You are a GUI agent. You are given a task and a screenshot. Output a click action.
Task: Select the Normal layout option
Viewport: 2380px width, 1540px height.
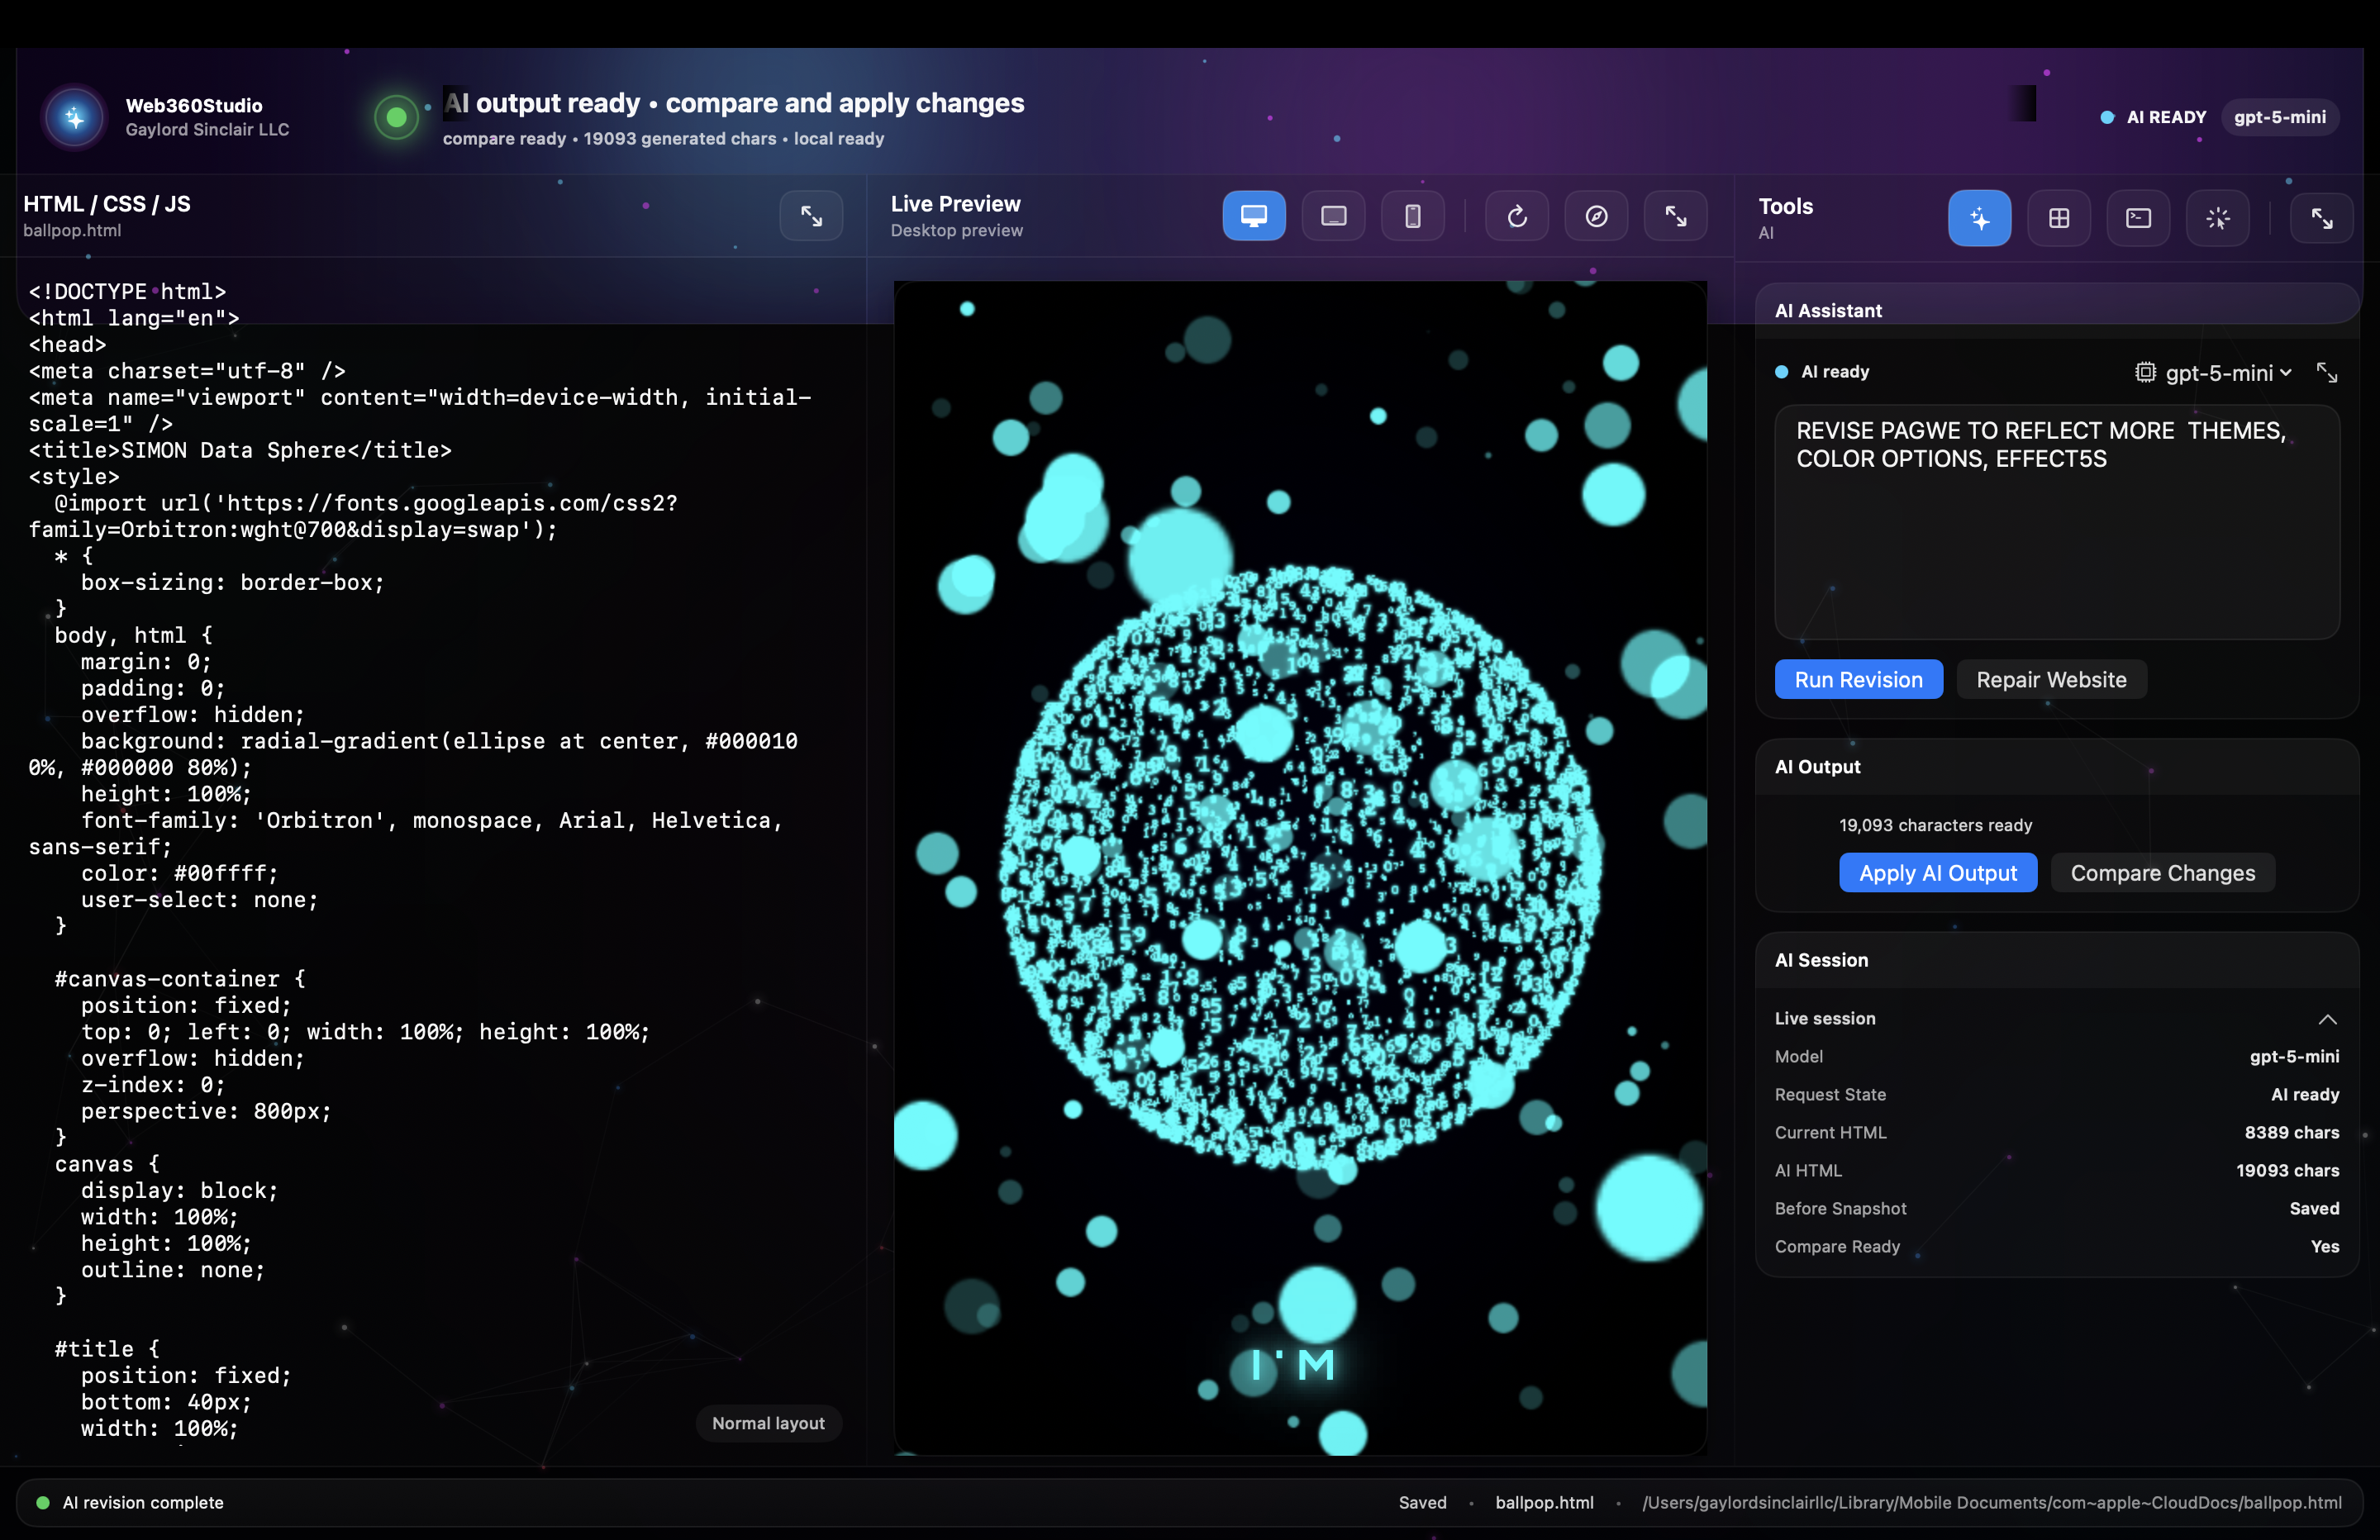coord(768,1422)
